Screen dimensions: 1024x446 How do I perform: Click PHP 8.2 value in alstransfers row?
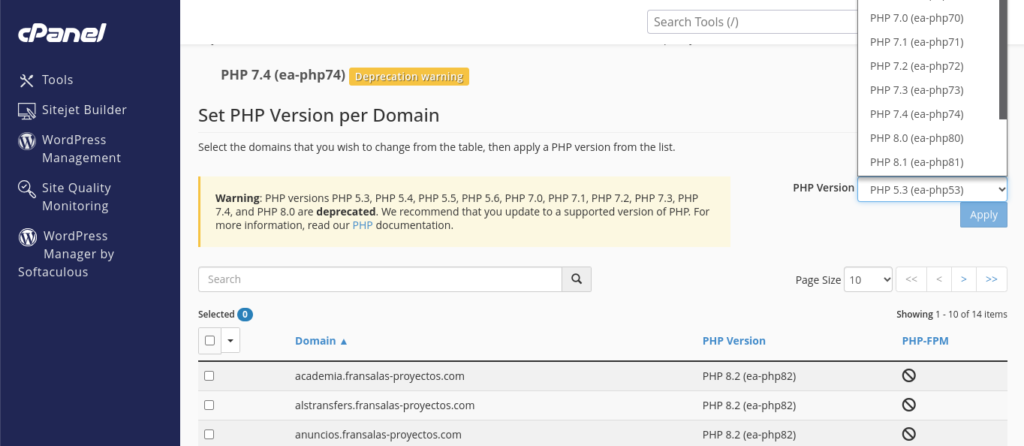pos(749,405)
